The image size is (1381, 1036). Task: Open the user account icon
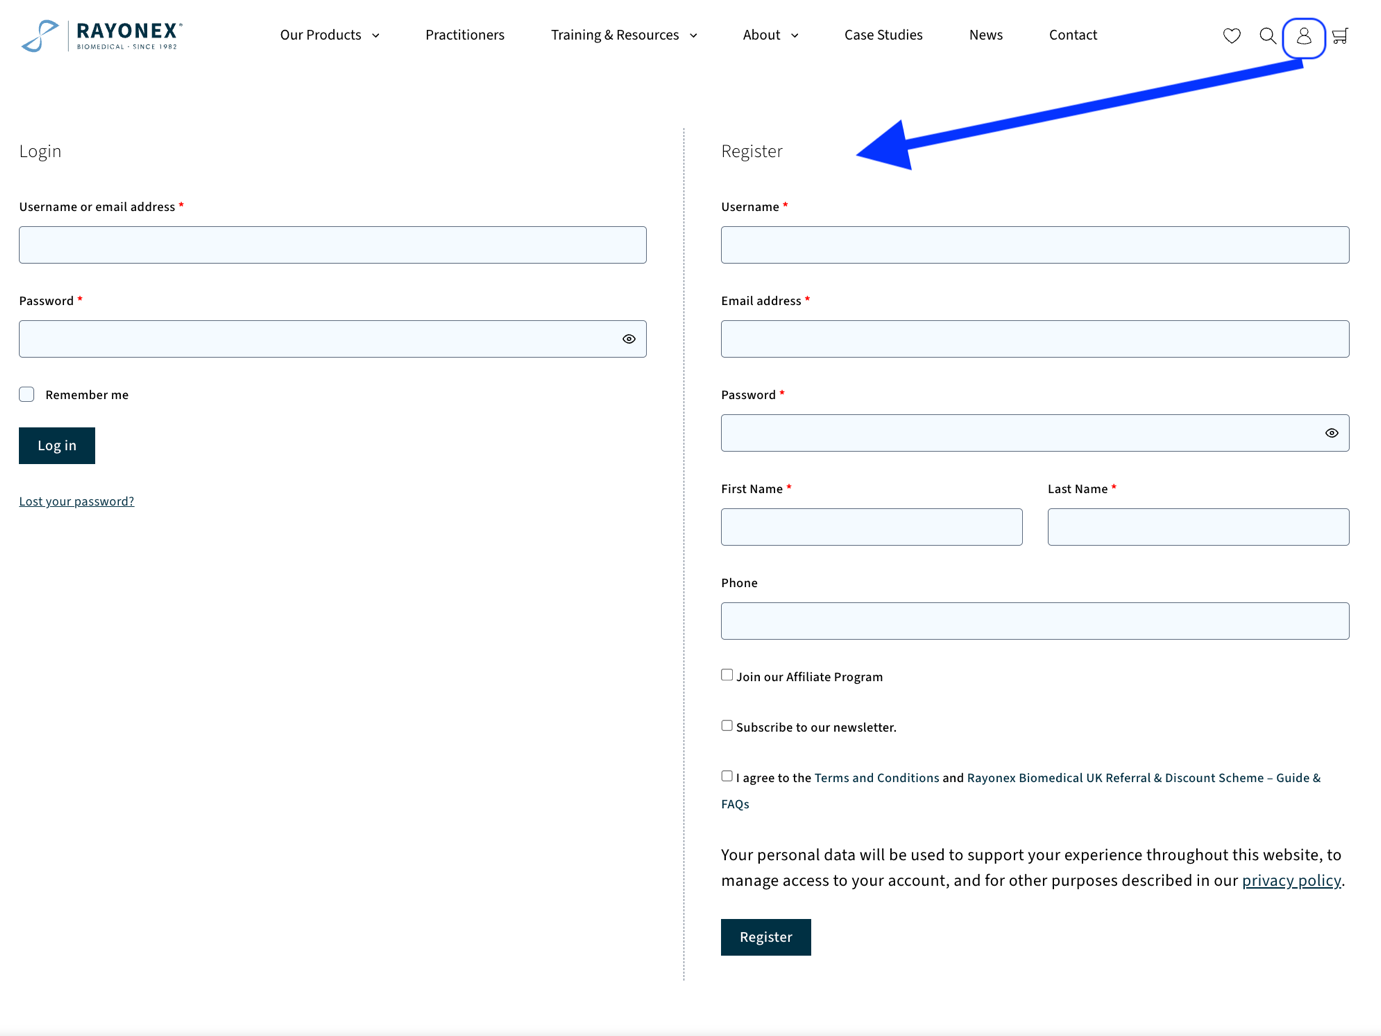[x=1304, y=36]
